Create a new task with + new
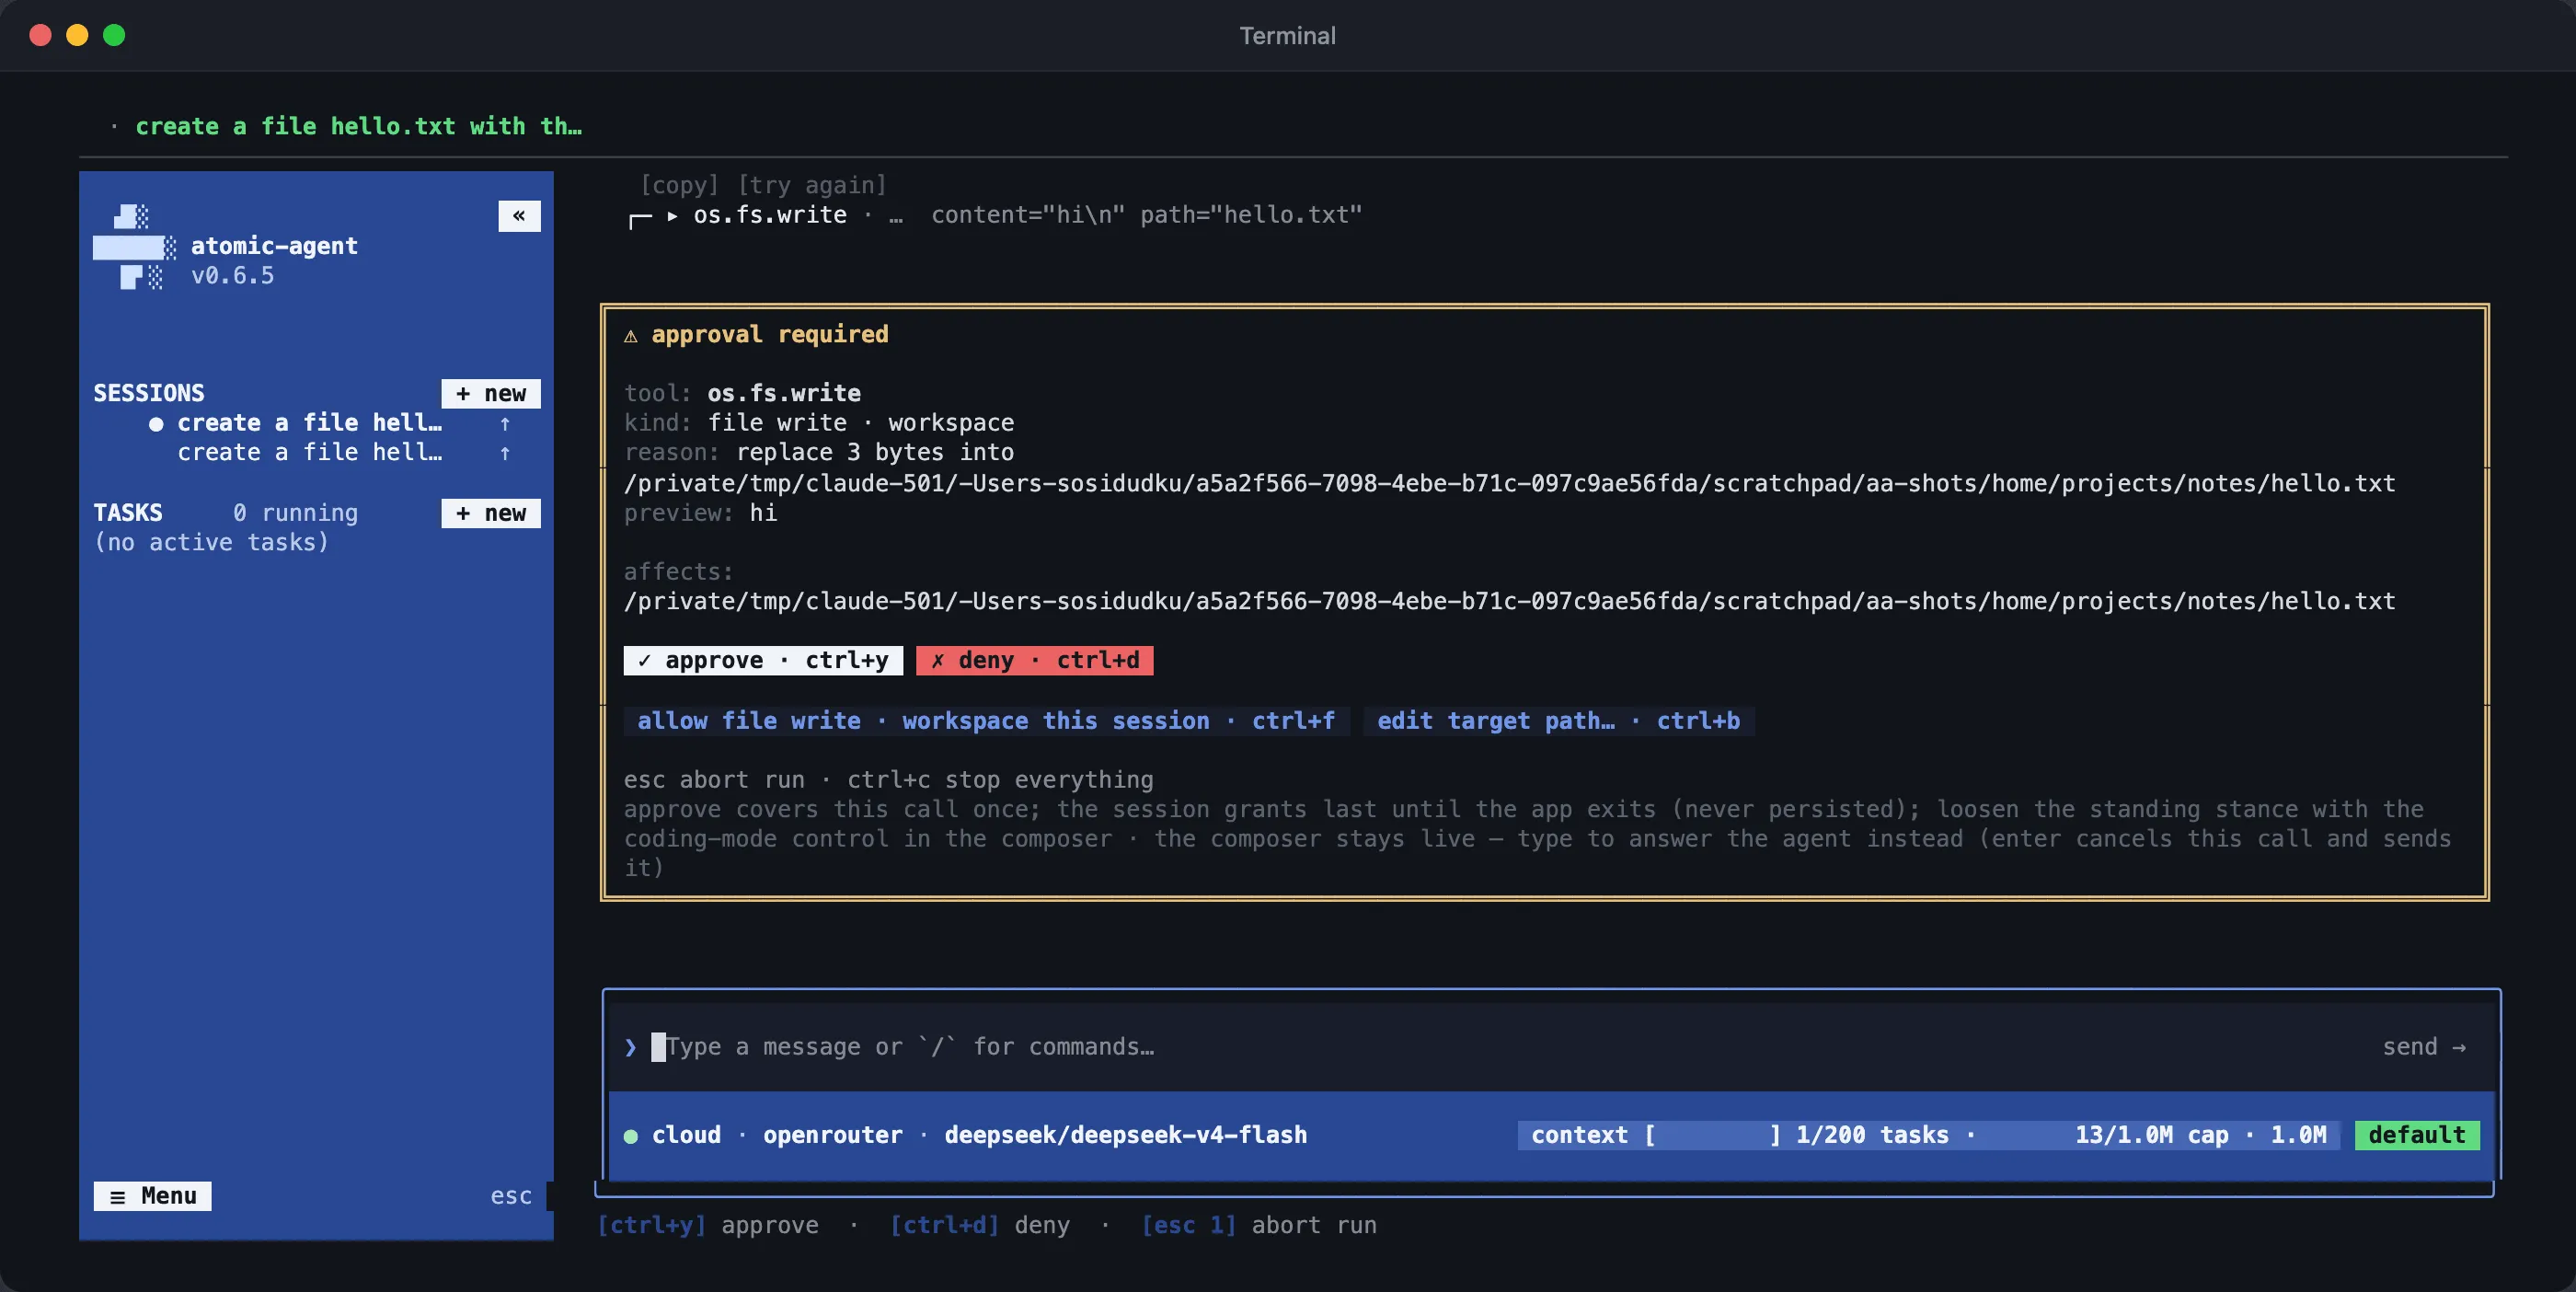 (491, 514)
